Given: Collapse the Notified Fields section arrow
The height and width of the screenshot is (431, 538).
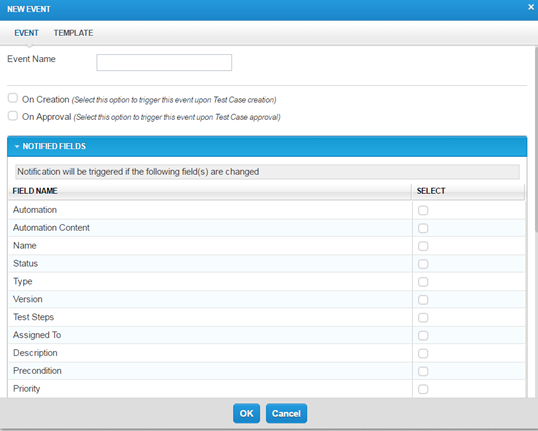Looking at the screenshot, I should pos(17,147).
